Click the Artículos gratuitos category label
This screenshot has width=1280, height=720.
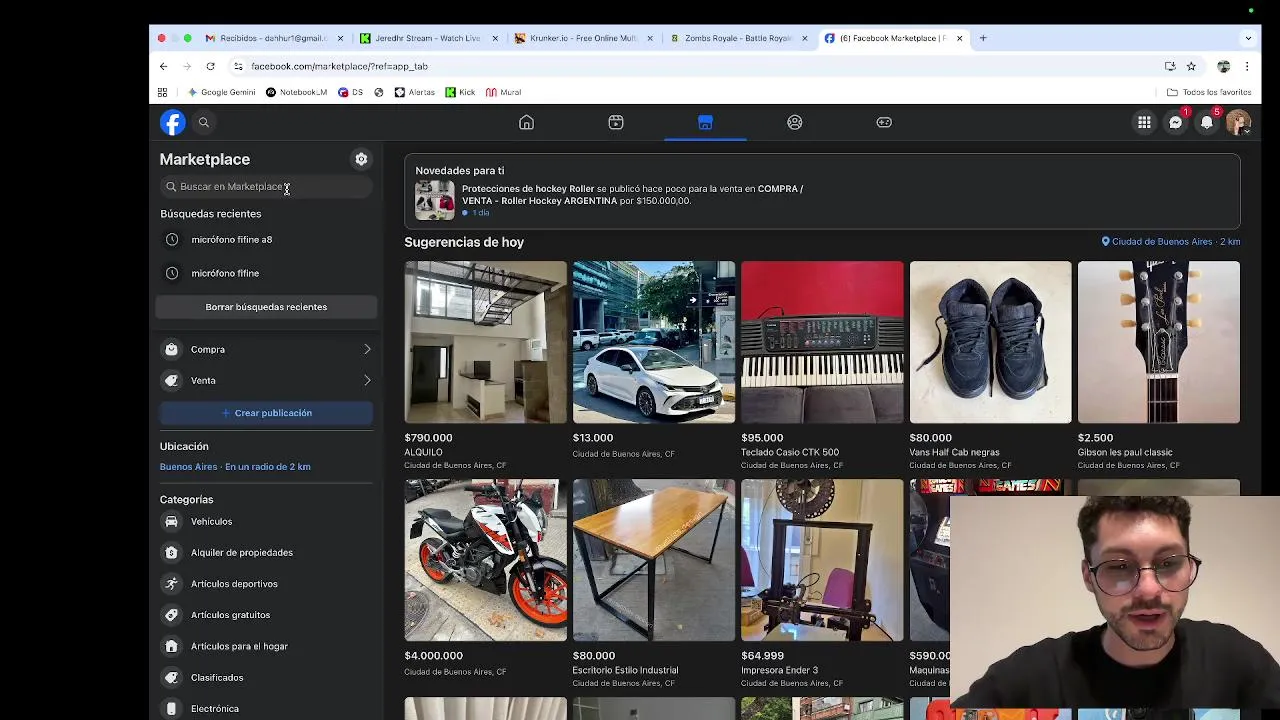(x=230, y=615)
